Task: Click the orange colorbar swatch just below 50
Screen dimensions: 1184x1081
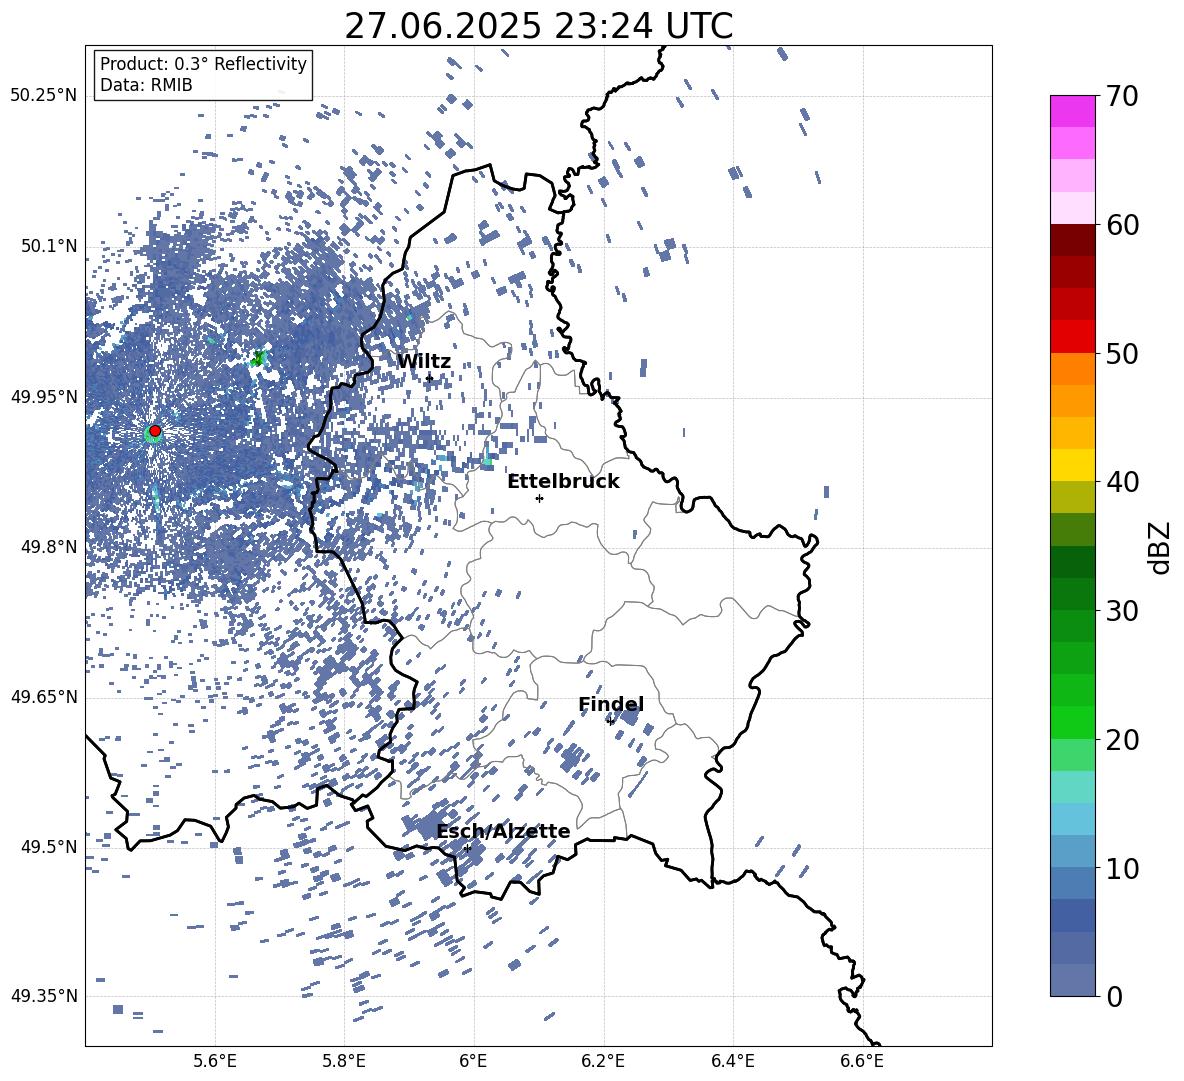Action: [x=1072, y=369]
